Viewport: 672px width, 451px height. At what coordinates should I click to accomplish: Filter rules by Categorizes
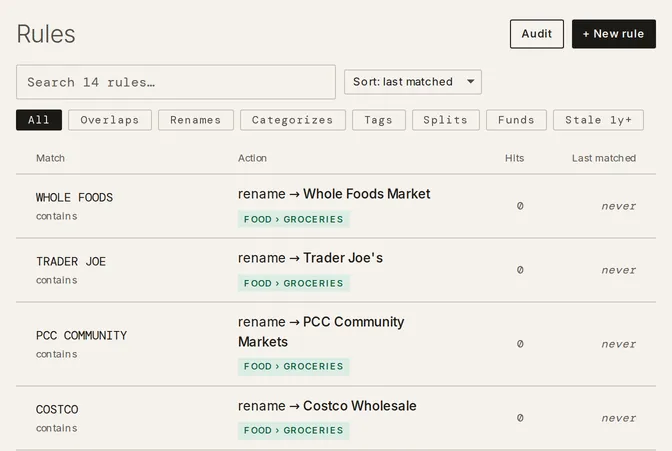point(293,120)
